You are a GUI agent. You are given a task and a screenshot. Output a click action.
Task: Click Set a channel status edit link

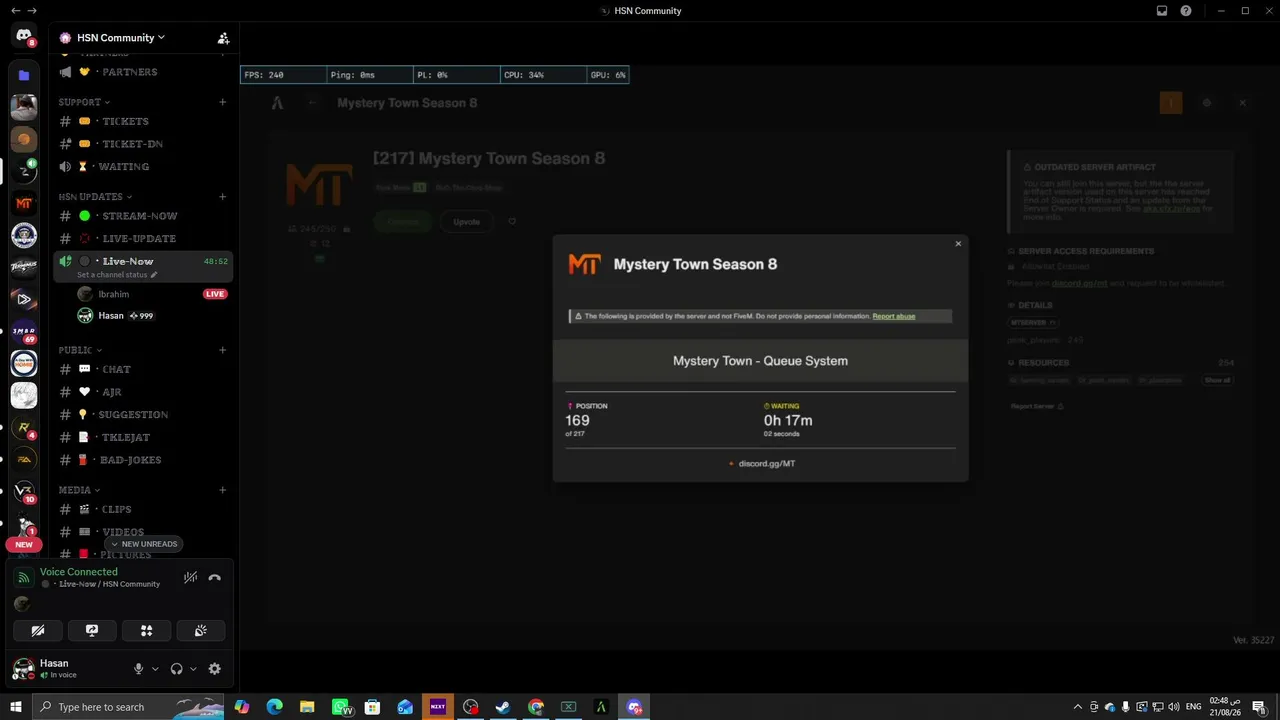click(117, 275)
